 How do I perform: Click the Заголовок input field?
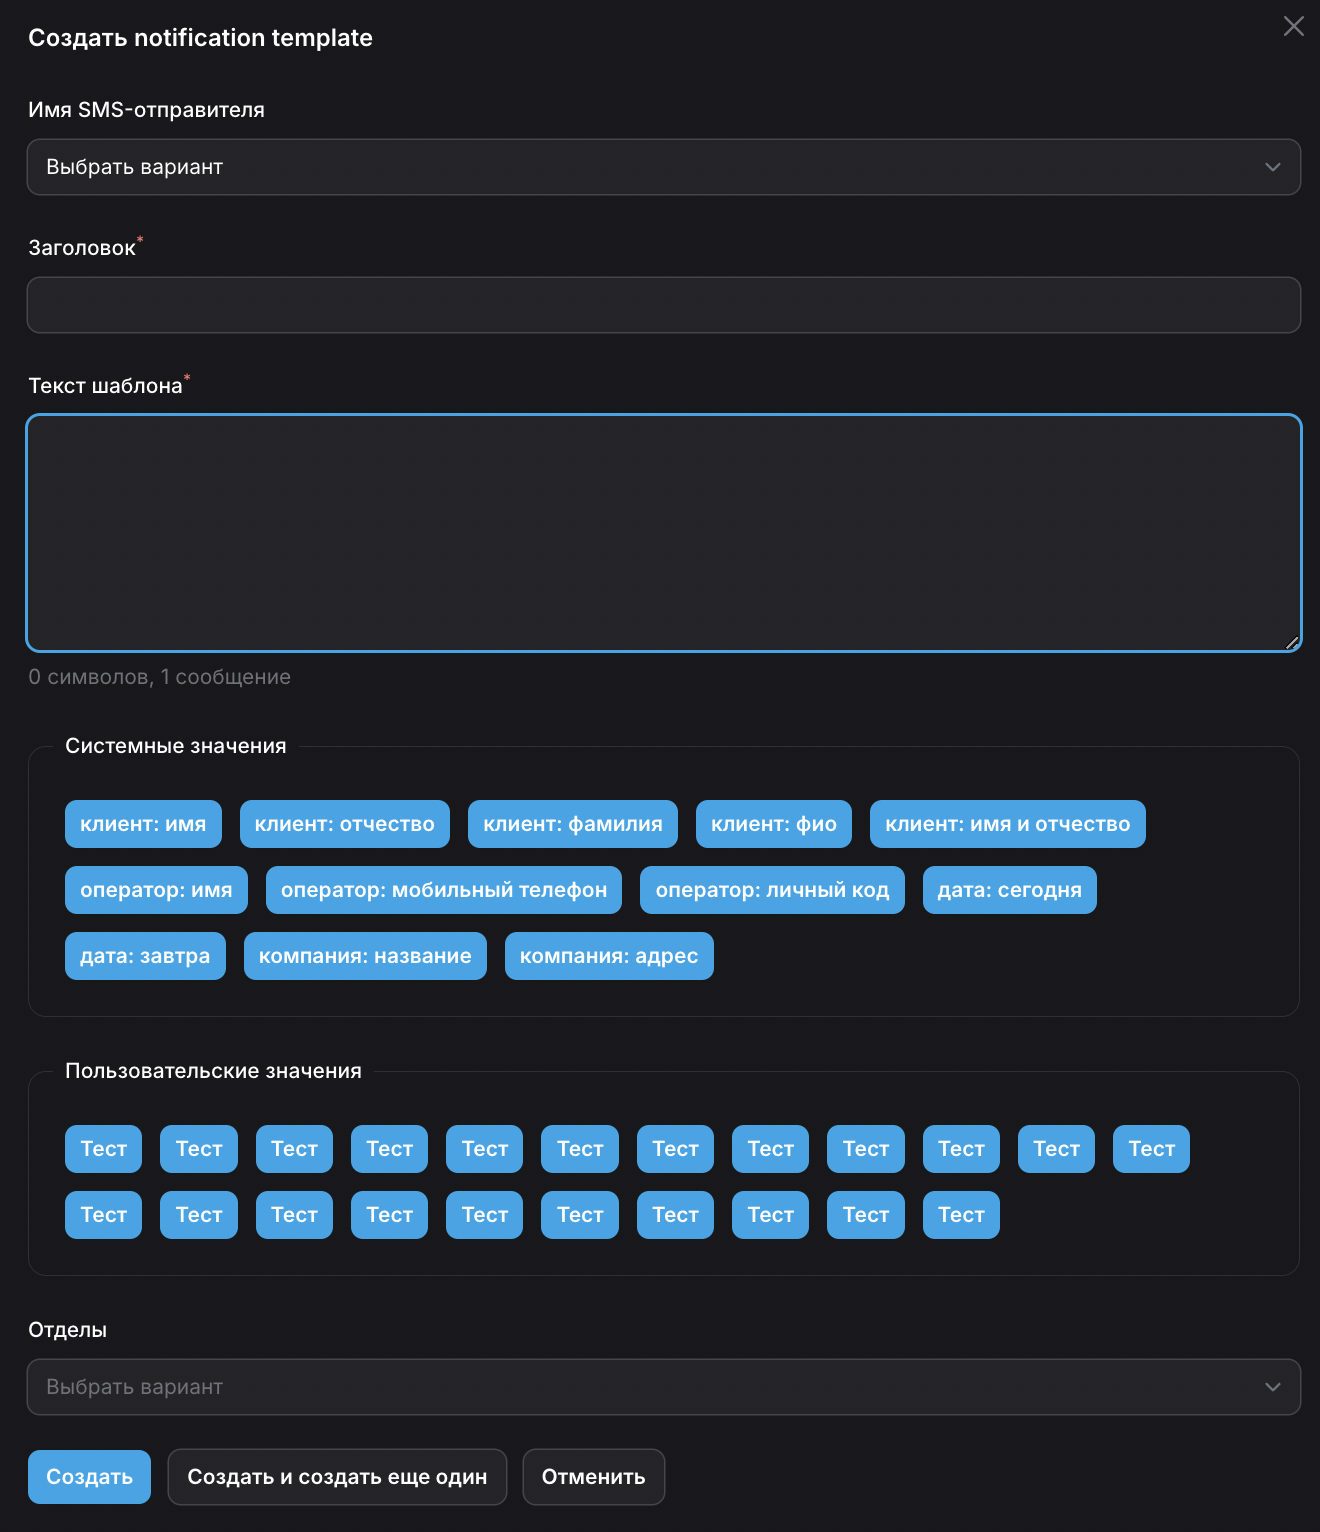pos(663,305)
